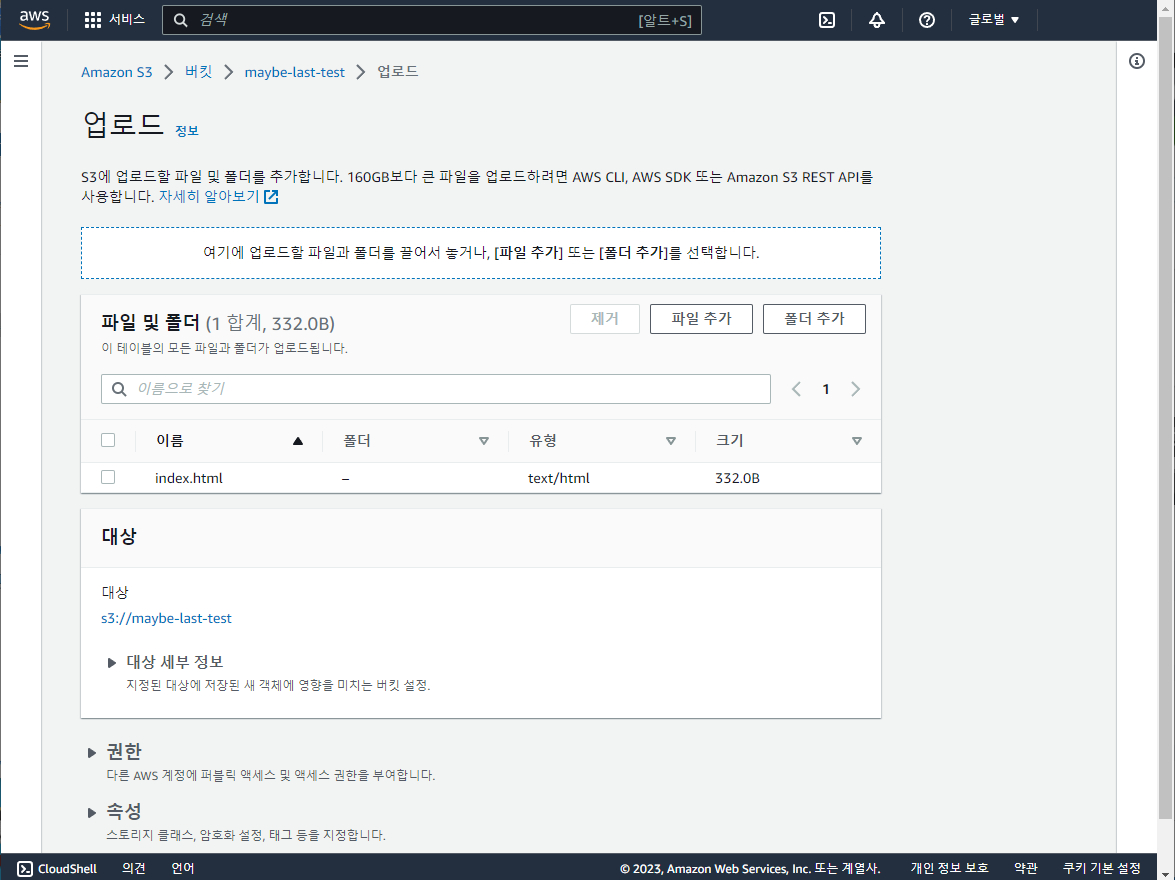Image resolution: width=1175 pixels, height=880 pixels.
Task: Click the 제거 button
Action: pos(605,319)
